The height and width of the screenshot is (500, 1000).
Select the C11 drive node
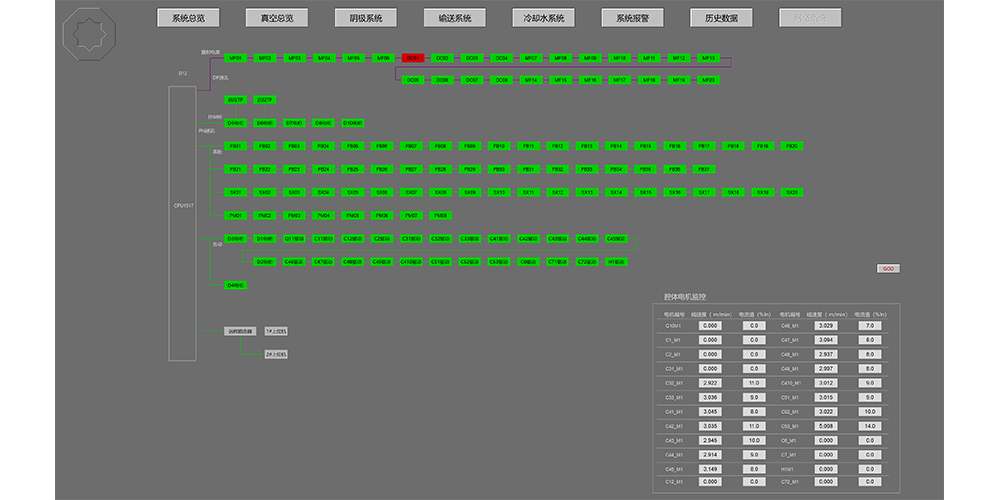[x=323, y=239]
